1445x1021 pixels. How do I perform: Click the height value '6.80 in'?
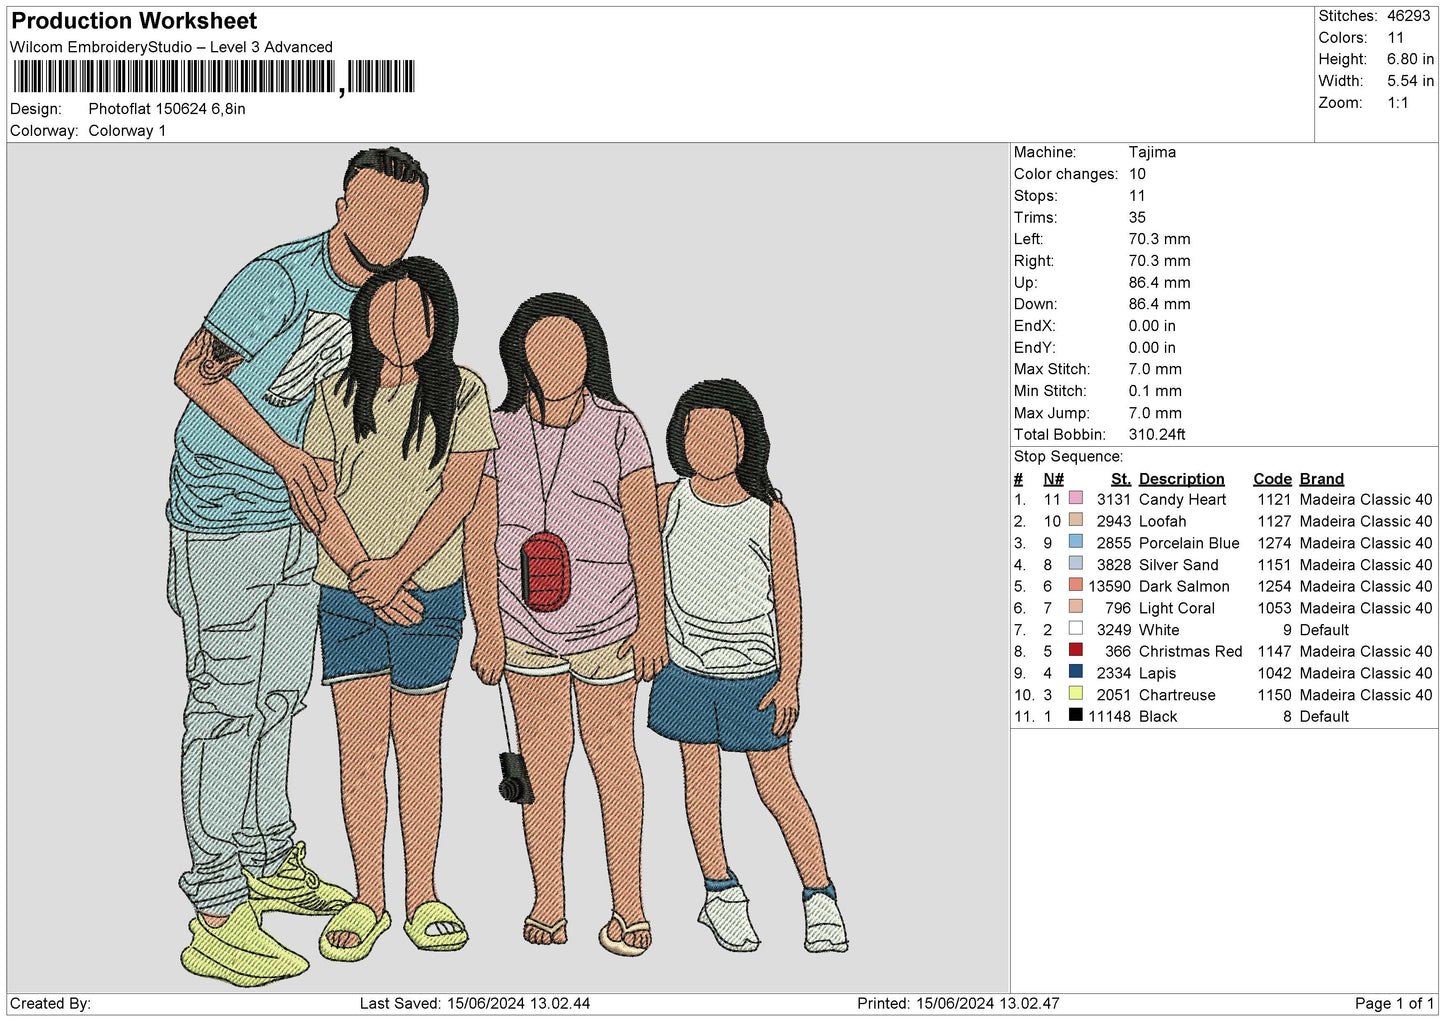1410,59
